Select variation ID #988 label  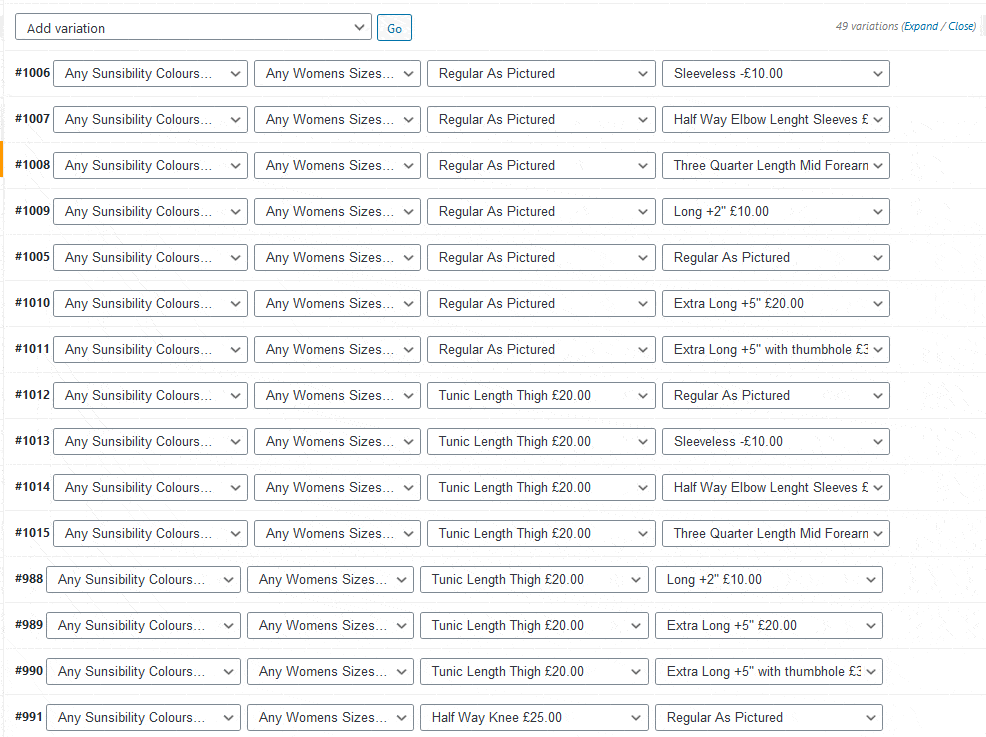(x=29, y=578)
